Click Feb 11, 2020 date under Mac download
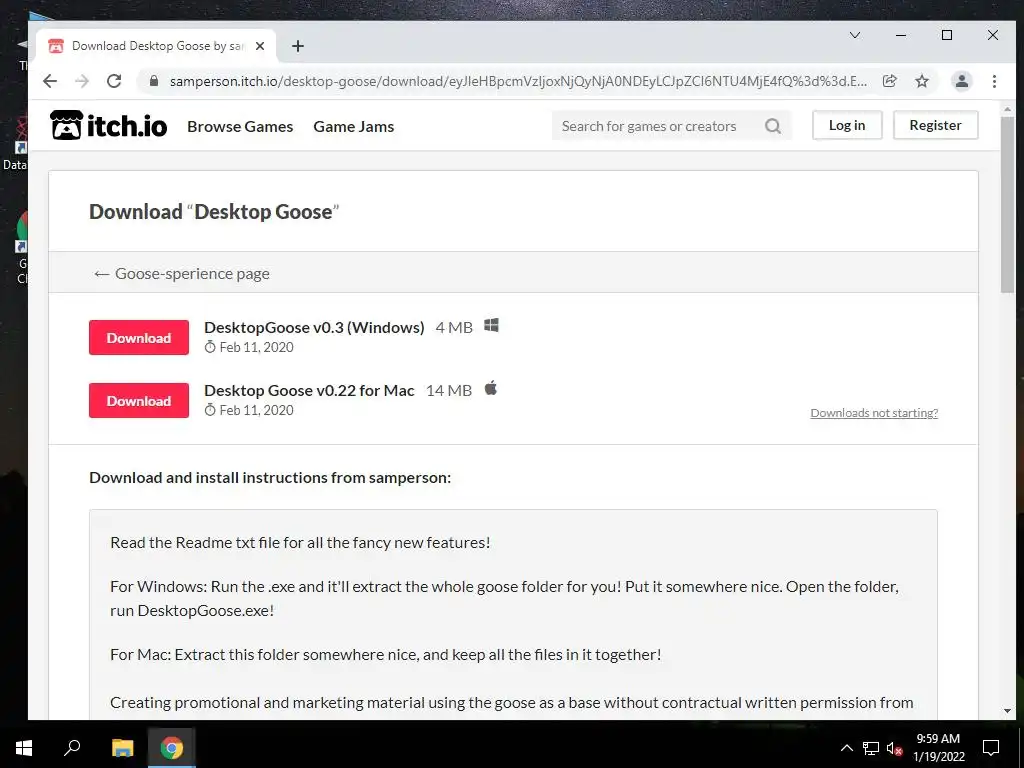This screenshot has height=768, width=1024. (x=256, y=410)
